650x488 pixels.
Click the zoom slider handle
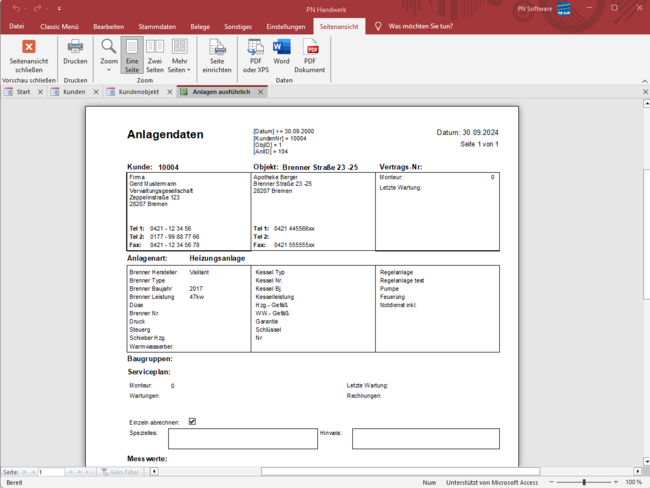[x=584, y=482]
